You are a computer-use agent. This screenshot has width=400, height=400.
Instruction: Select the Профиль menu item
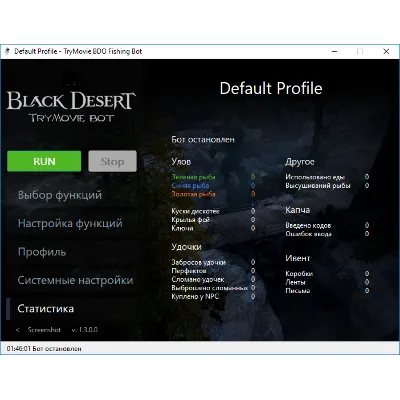pos(42,252)
